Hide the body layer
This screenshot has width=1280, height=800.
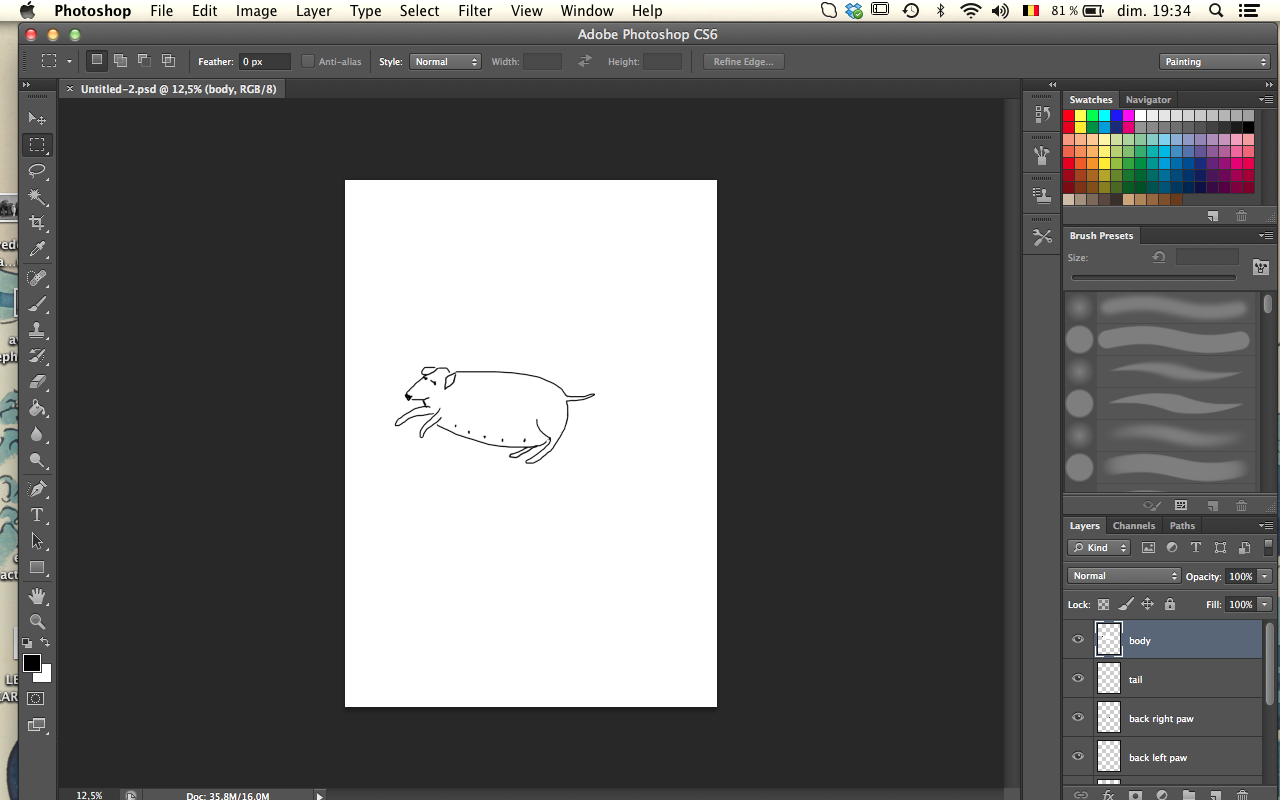[1078, 640]
